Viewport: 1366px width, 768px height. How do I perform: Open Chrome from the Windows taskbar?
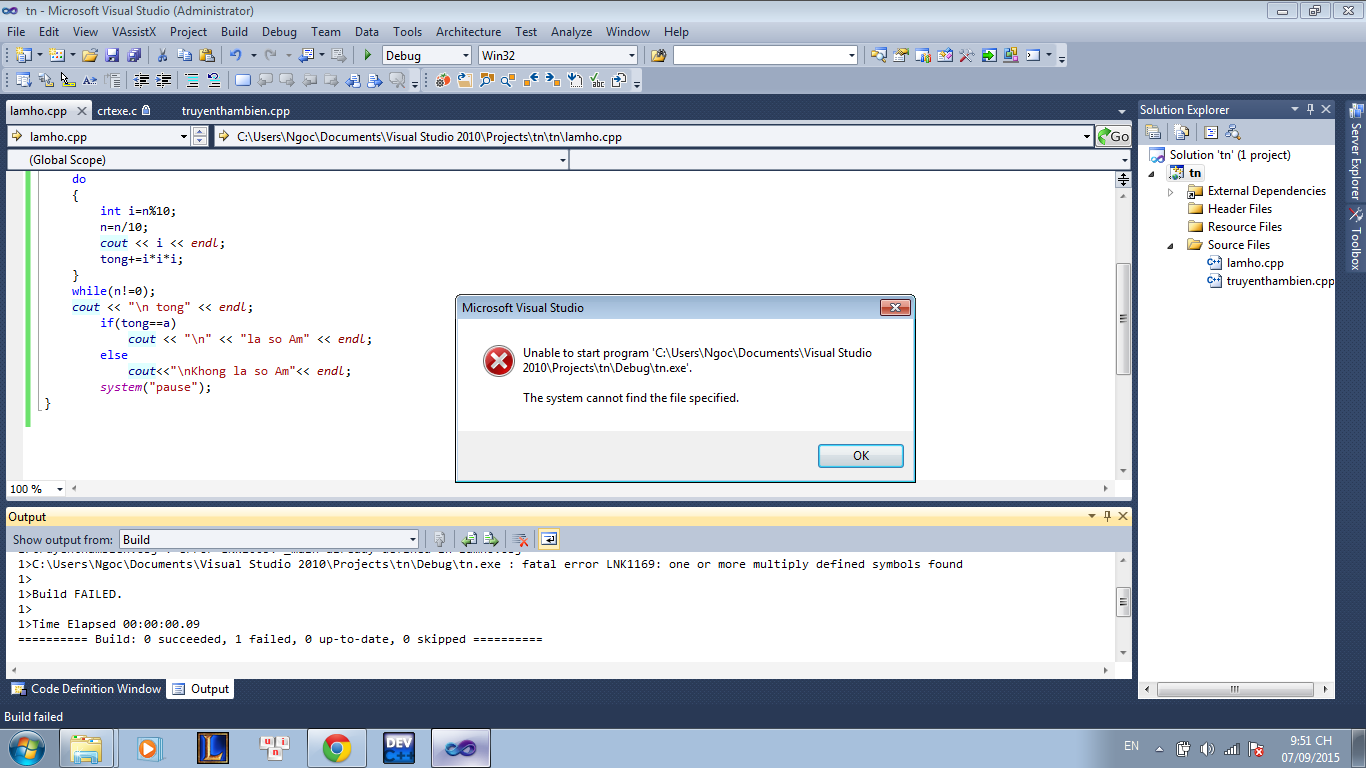pyautogui.click(x=336, y=748)
